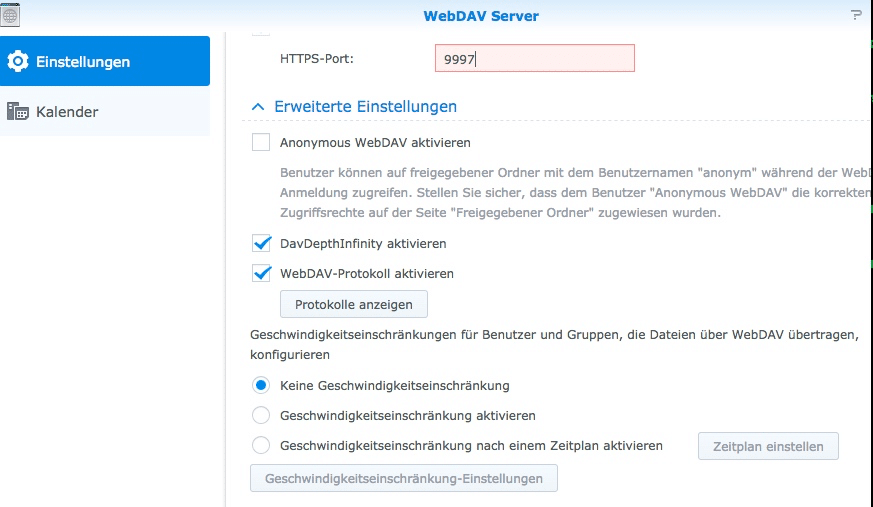Toggle the partially visible checkbox above HTTPS-Port
The height and width of the screenshot is (507, 873).
point(261,33)
